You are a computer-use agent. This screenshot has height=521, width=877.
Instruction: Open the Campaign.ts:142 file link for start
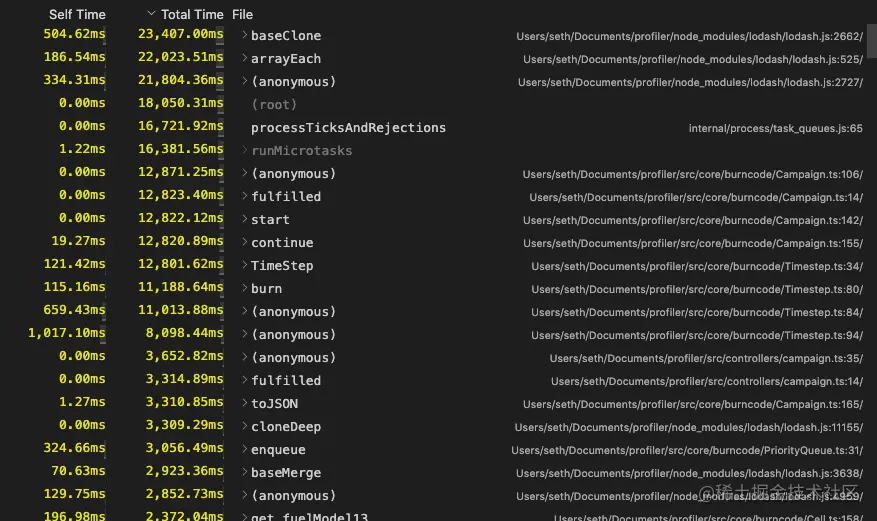tap(692, 220)
